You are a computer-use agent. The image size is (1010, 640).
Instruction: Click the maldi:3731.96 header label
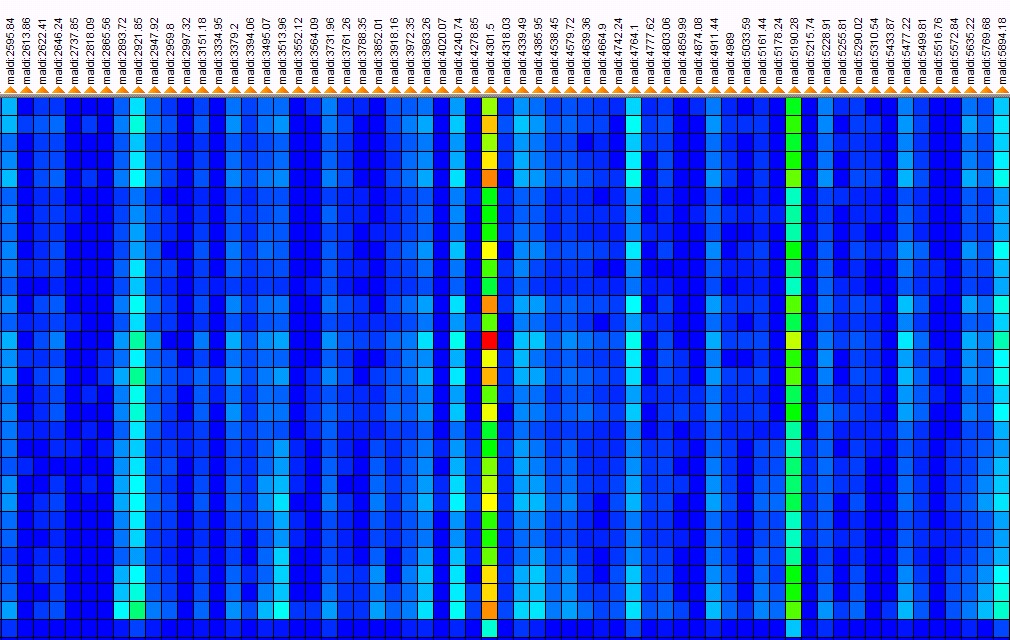[x=330, y=51]
